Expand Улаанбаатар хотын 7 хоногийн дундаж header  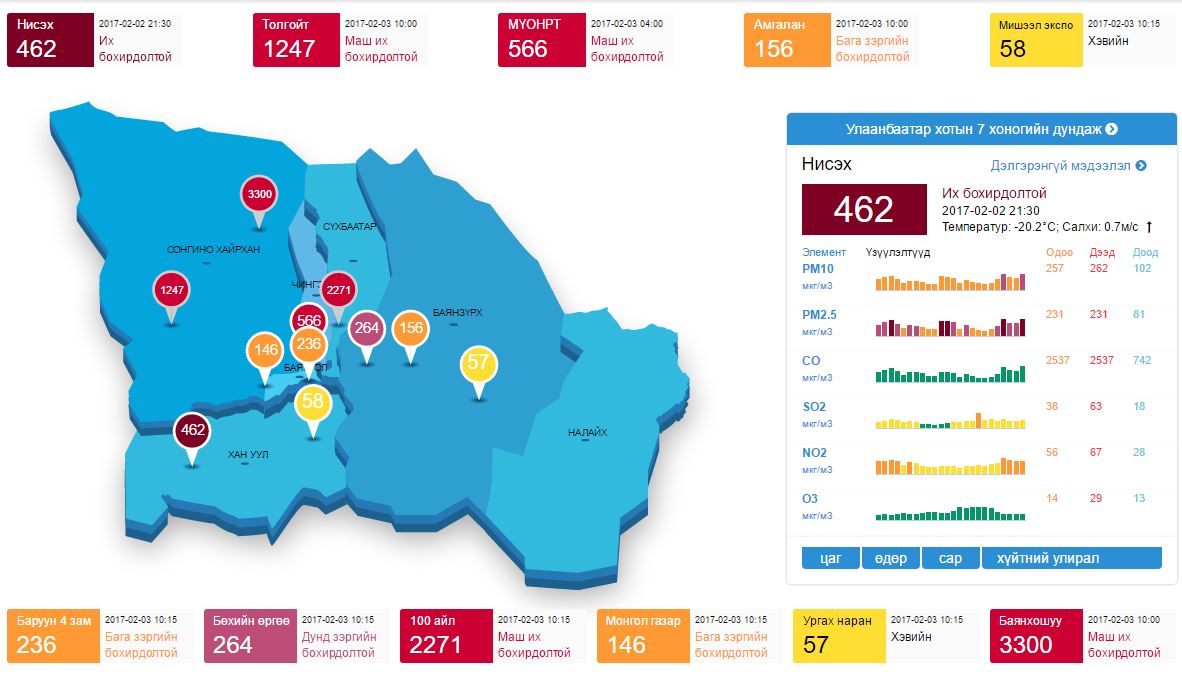point(981,129)
